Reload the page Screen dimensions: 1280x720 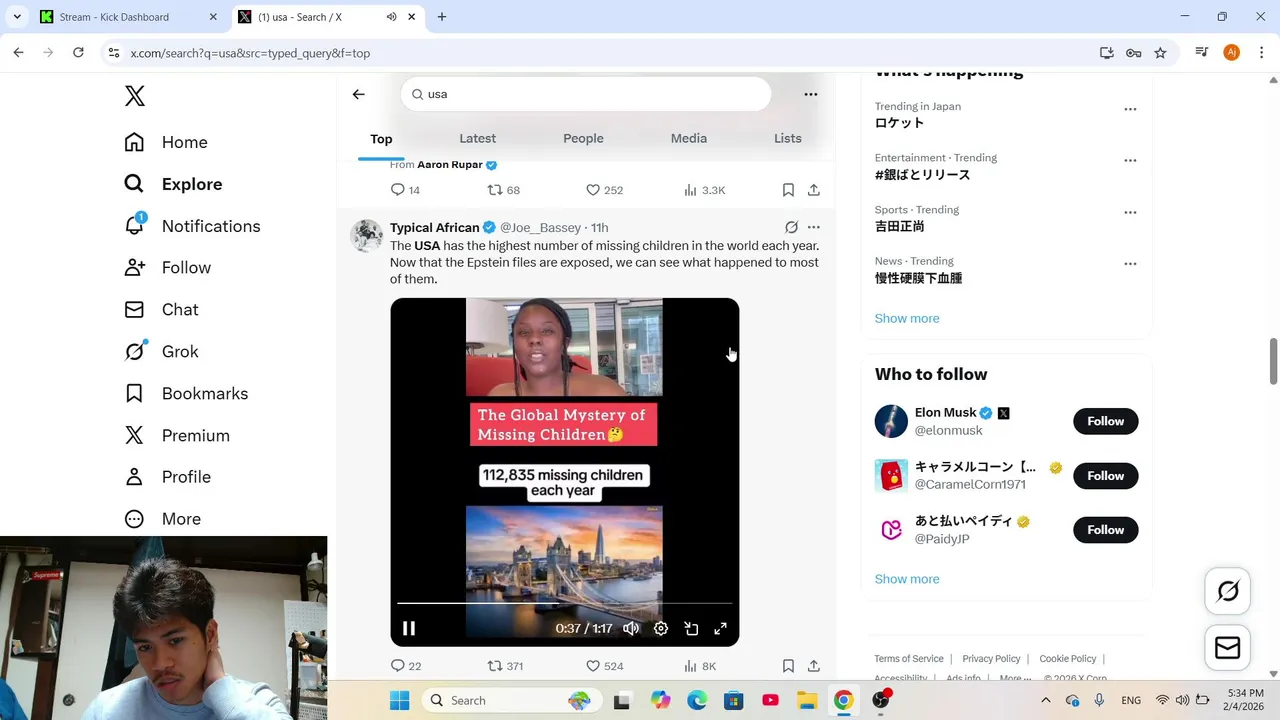coord(78,53)
